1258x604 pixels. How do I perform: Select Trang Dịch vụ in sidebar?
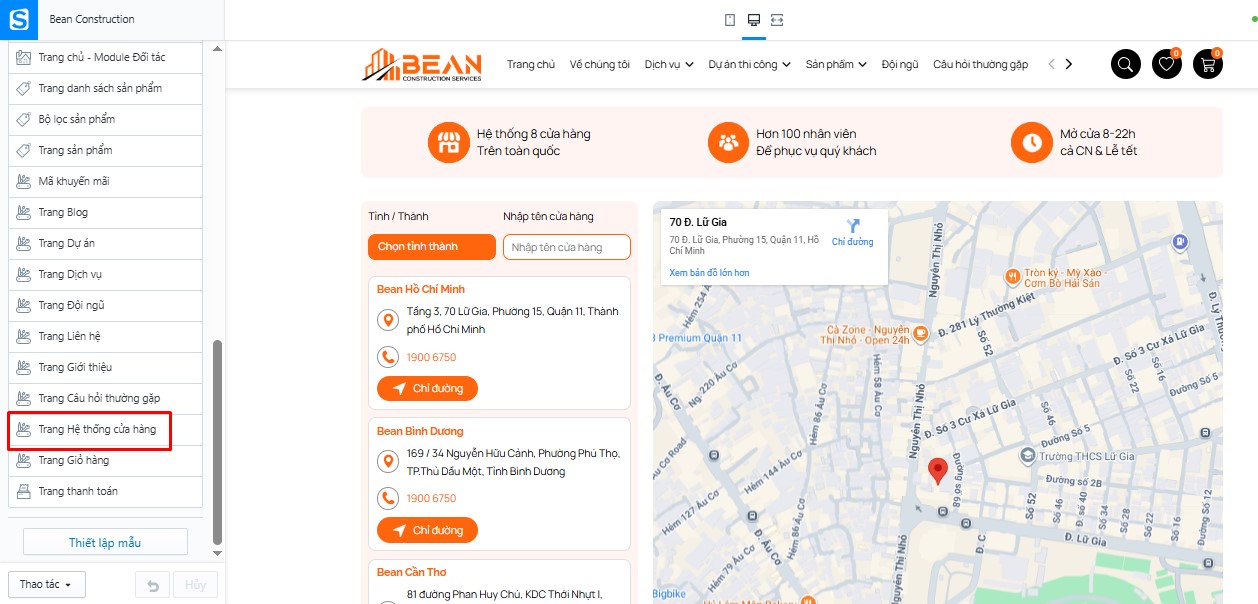point(105,274)
